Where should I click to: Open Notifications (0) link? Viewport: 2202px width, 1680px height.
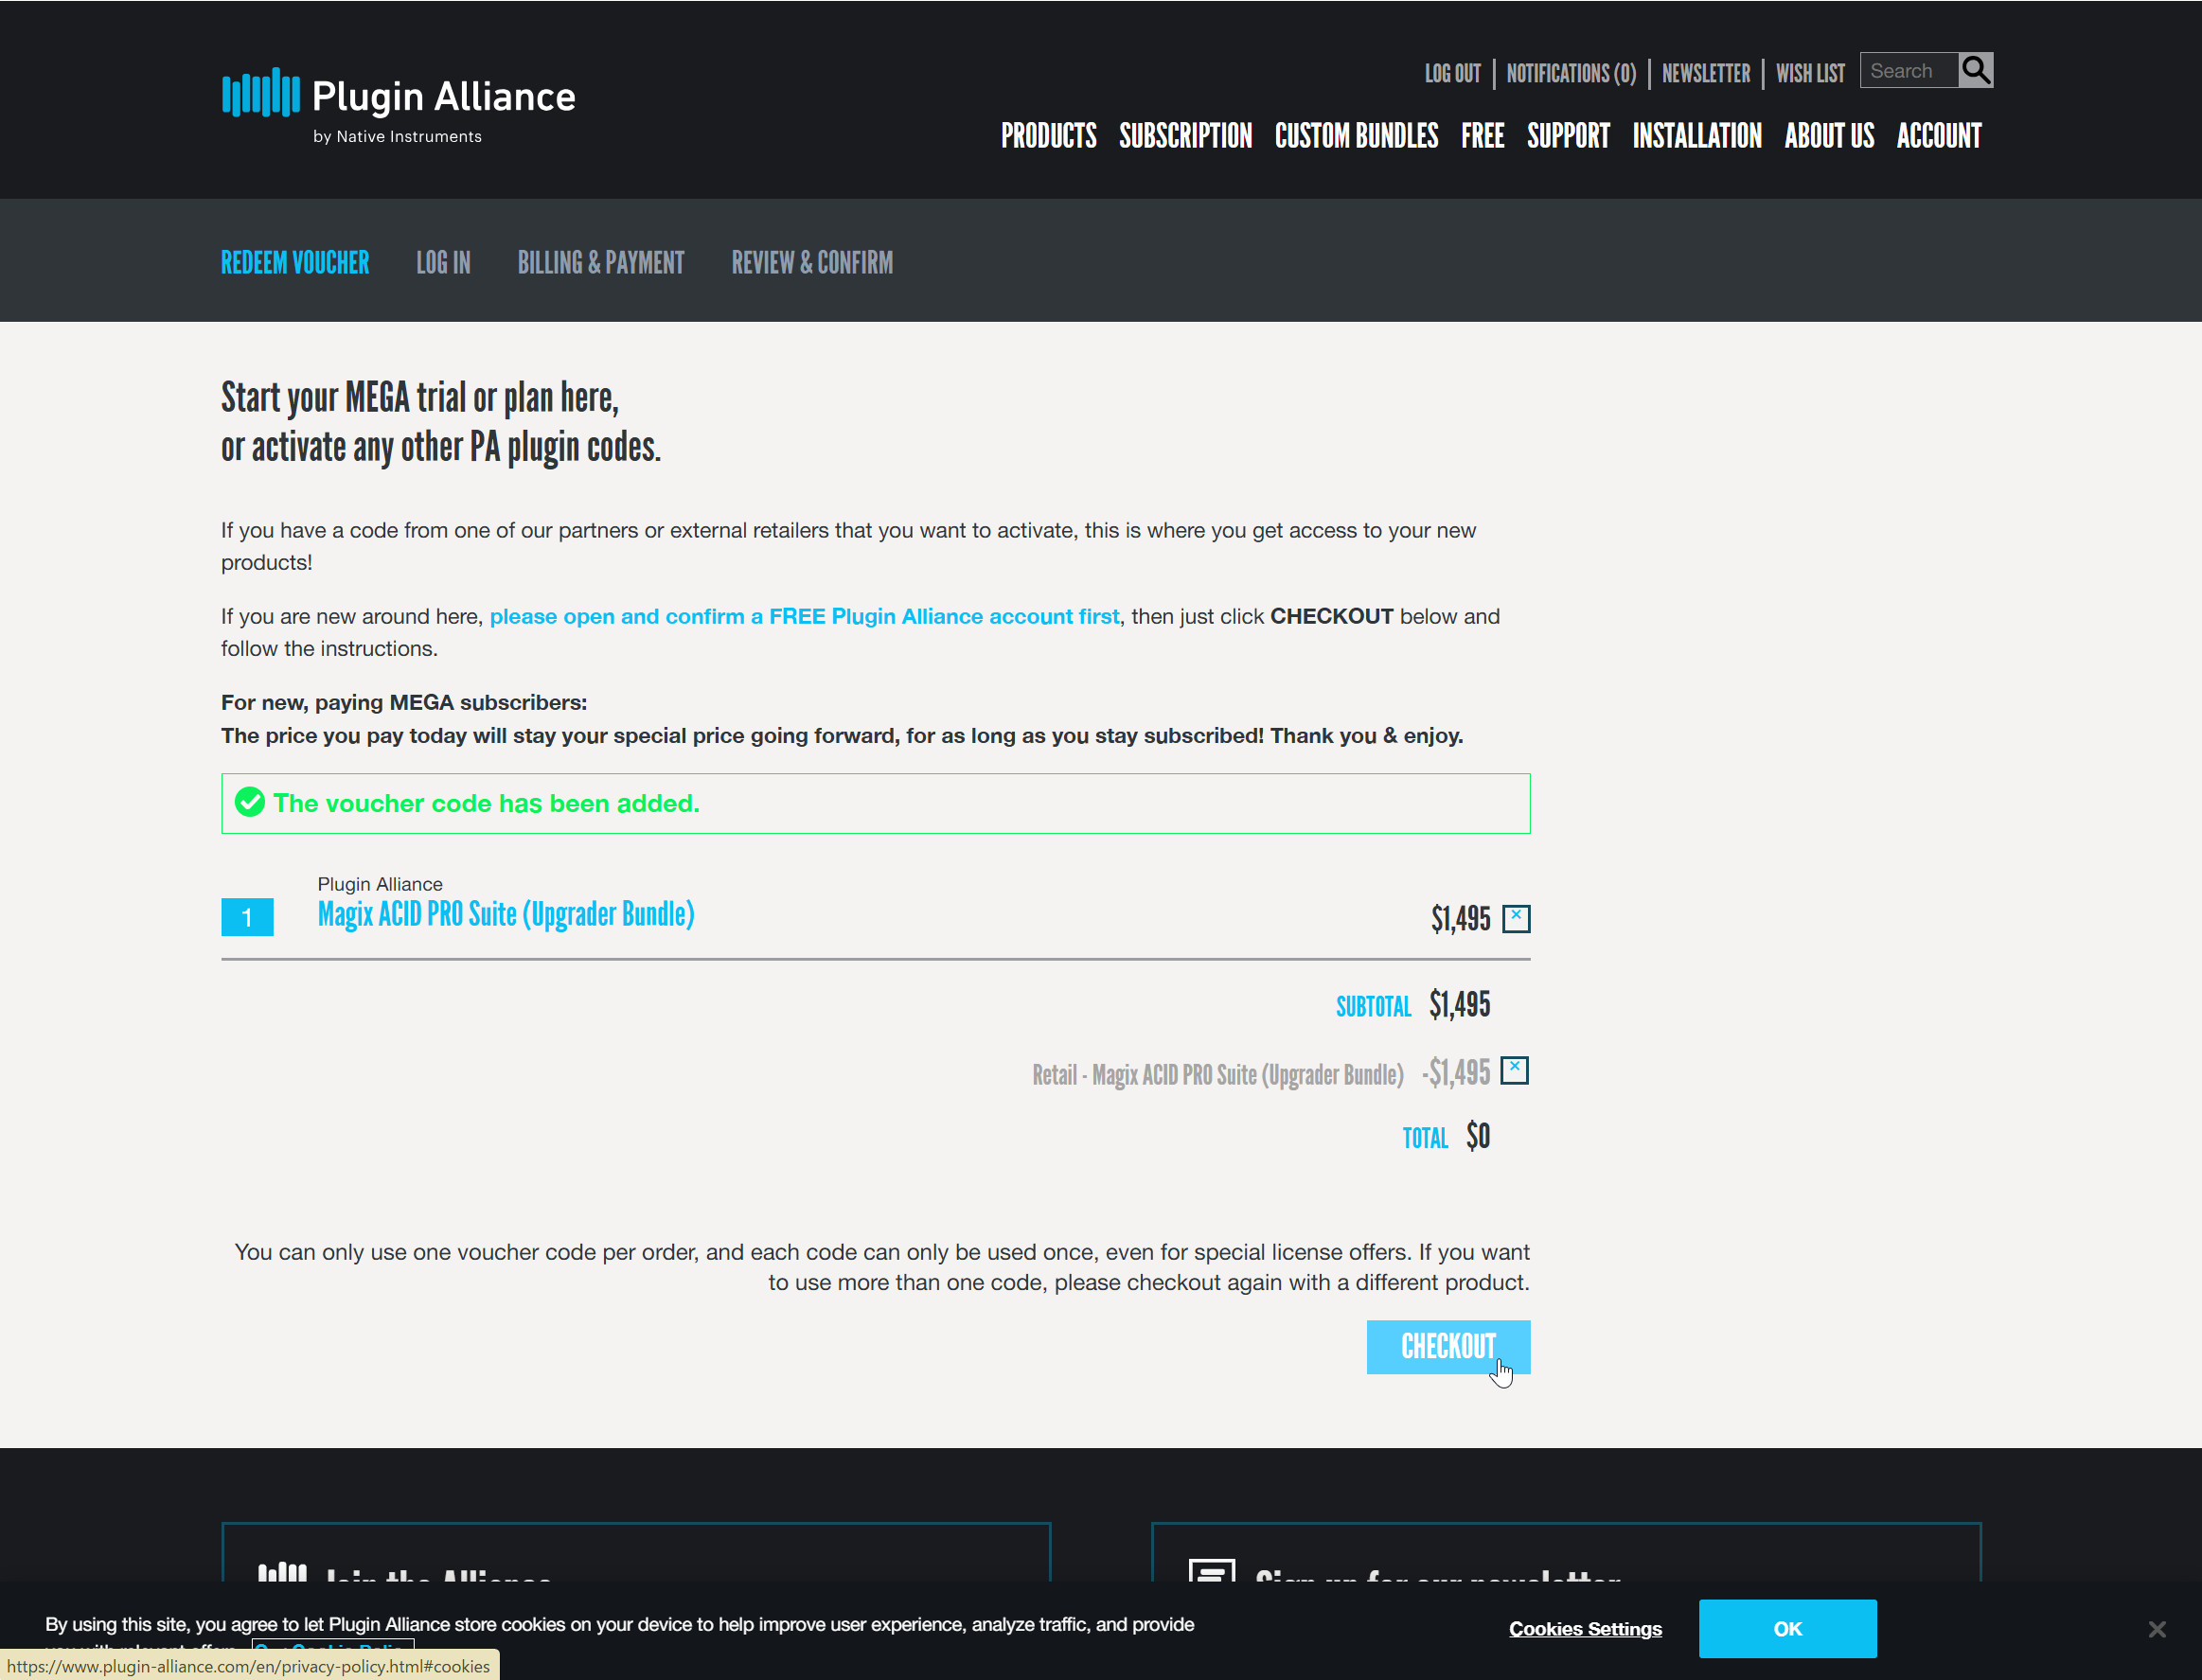pos(1571,73)
